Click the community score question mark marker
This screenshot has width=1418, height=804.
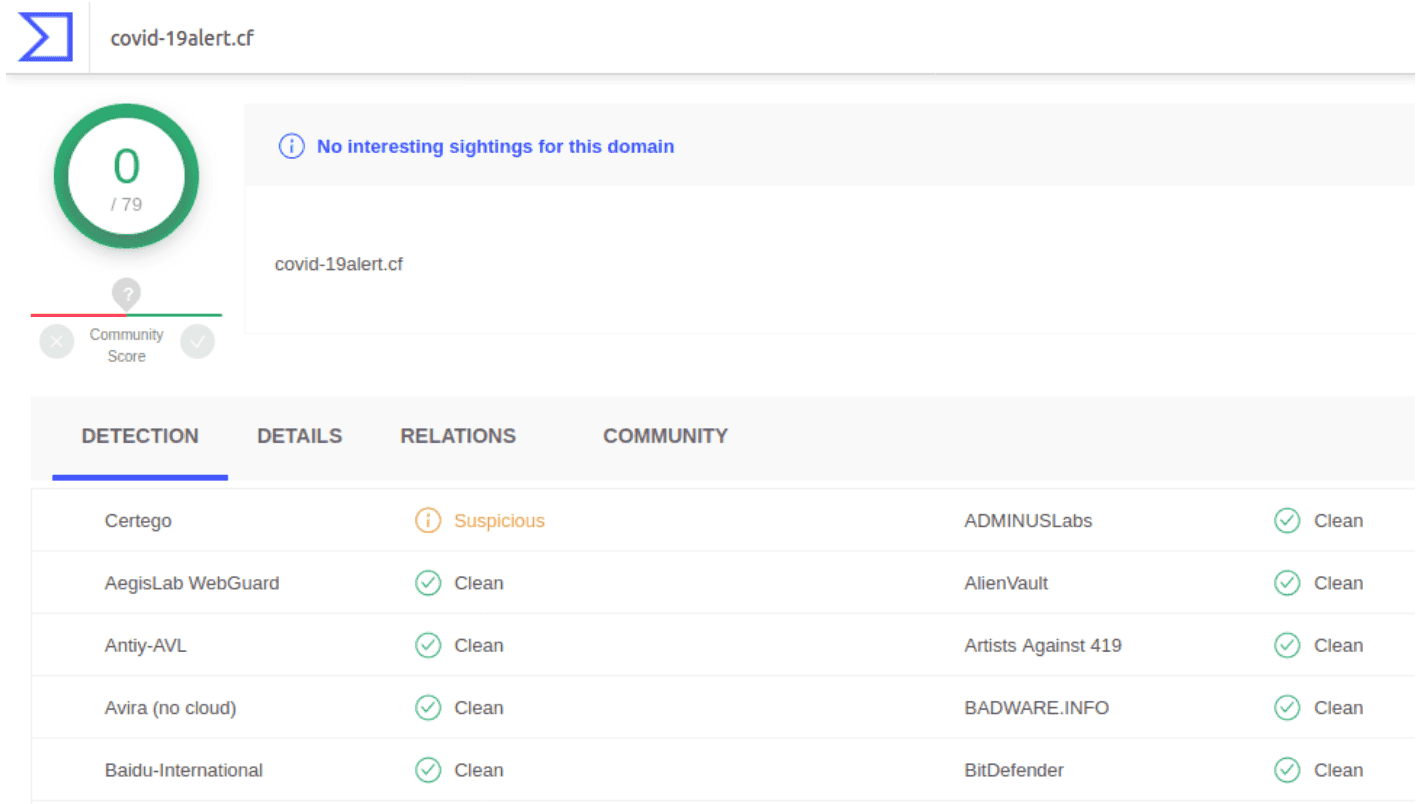pyautogui.click(x=126, y=294)
